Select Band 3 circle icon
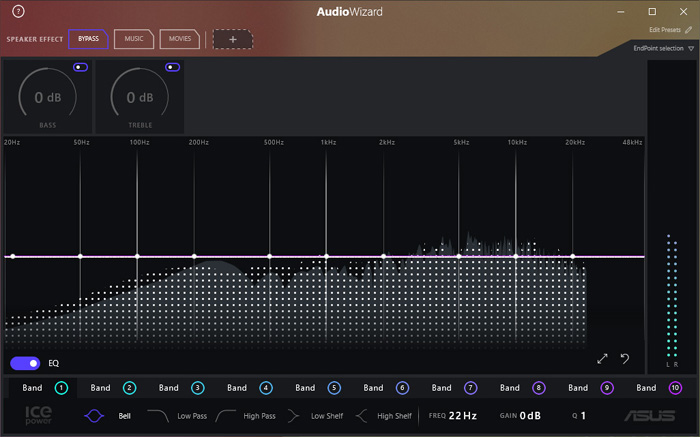700x437 pixels. tap(198, 388)
